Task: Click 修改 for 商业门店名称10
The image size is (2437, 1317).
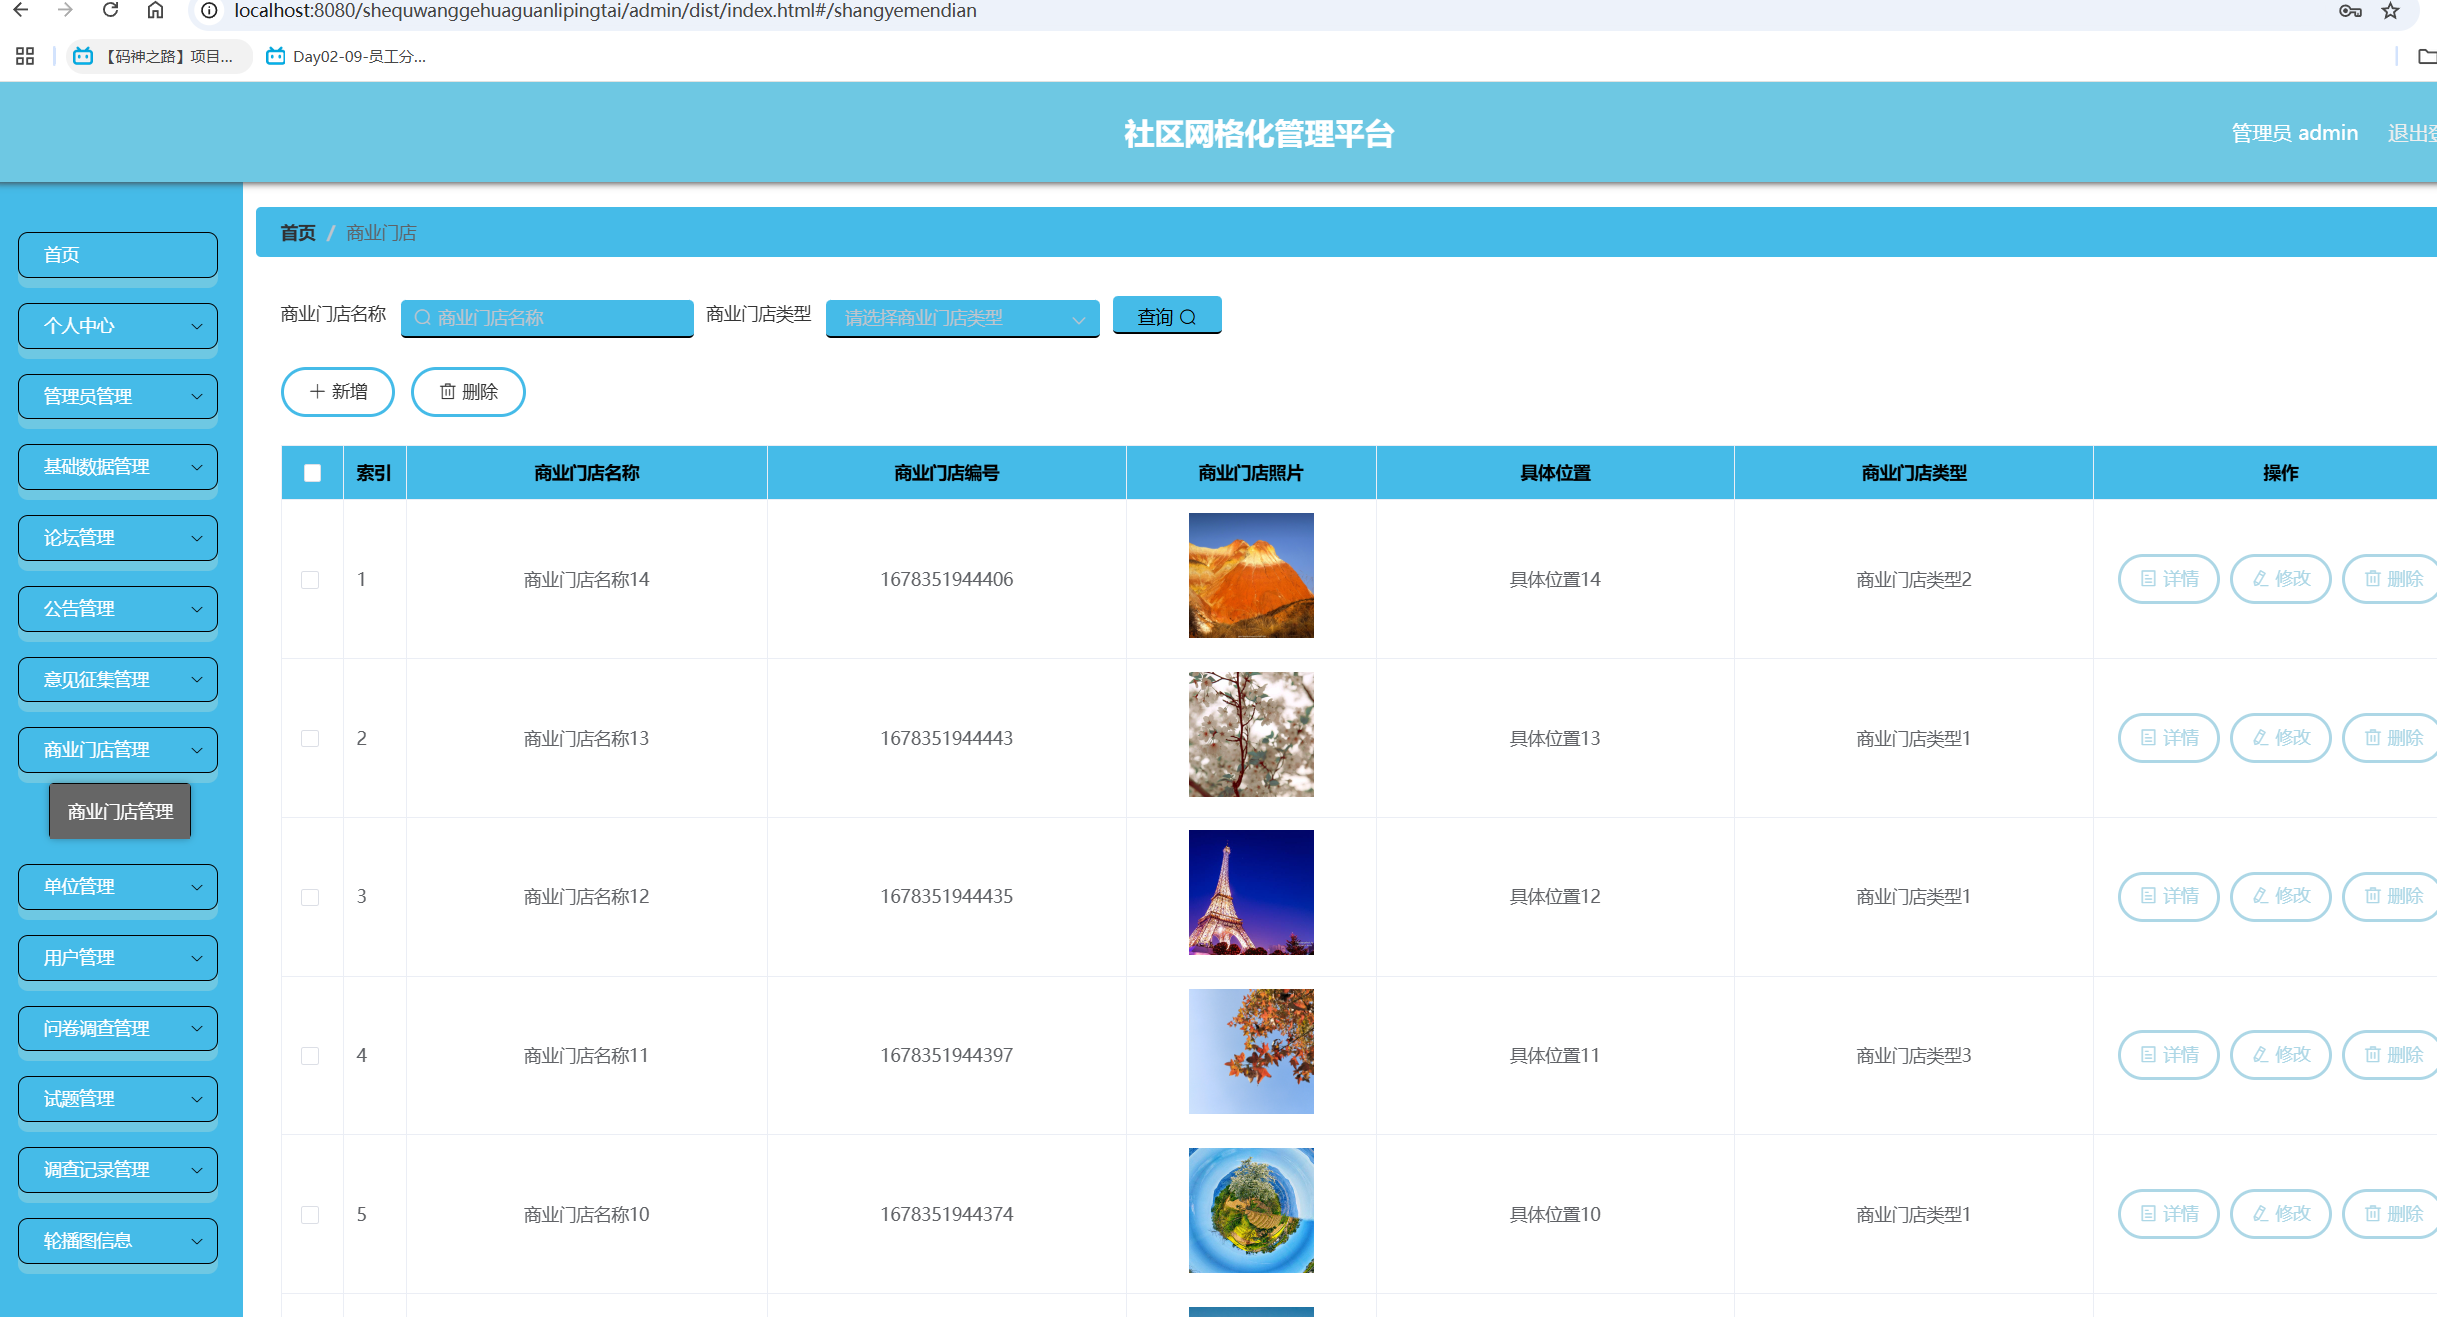Action: [x=2281, y=1214]
